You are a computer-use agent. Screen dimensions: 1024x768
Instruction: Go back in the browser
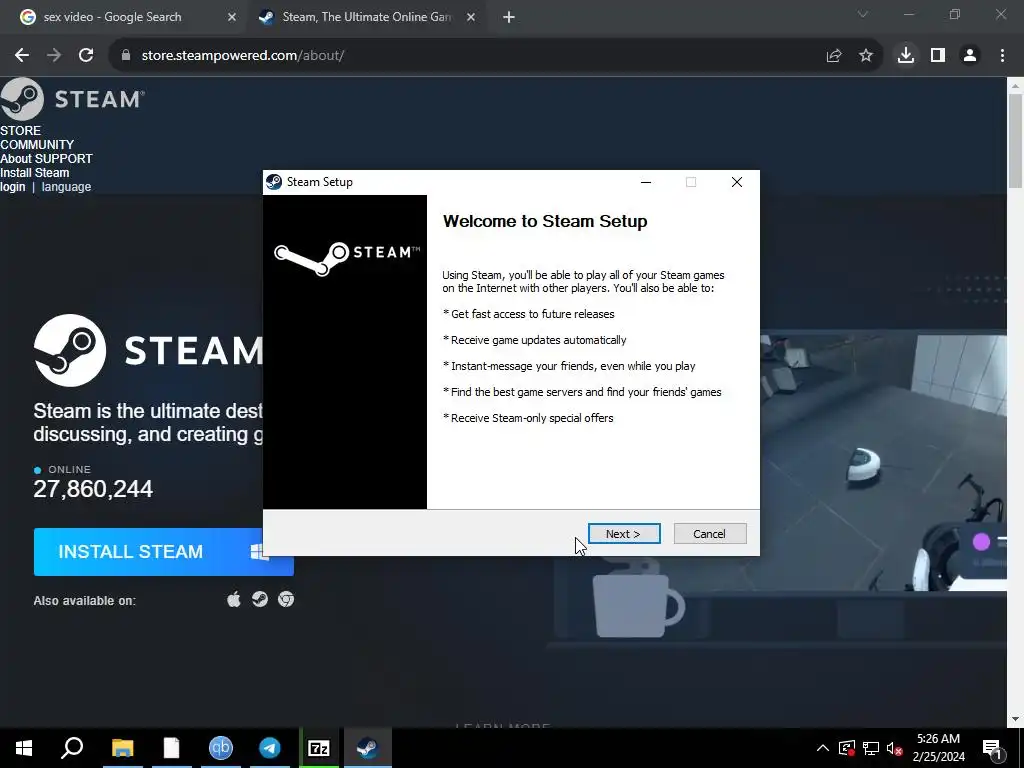coord(22,56)
